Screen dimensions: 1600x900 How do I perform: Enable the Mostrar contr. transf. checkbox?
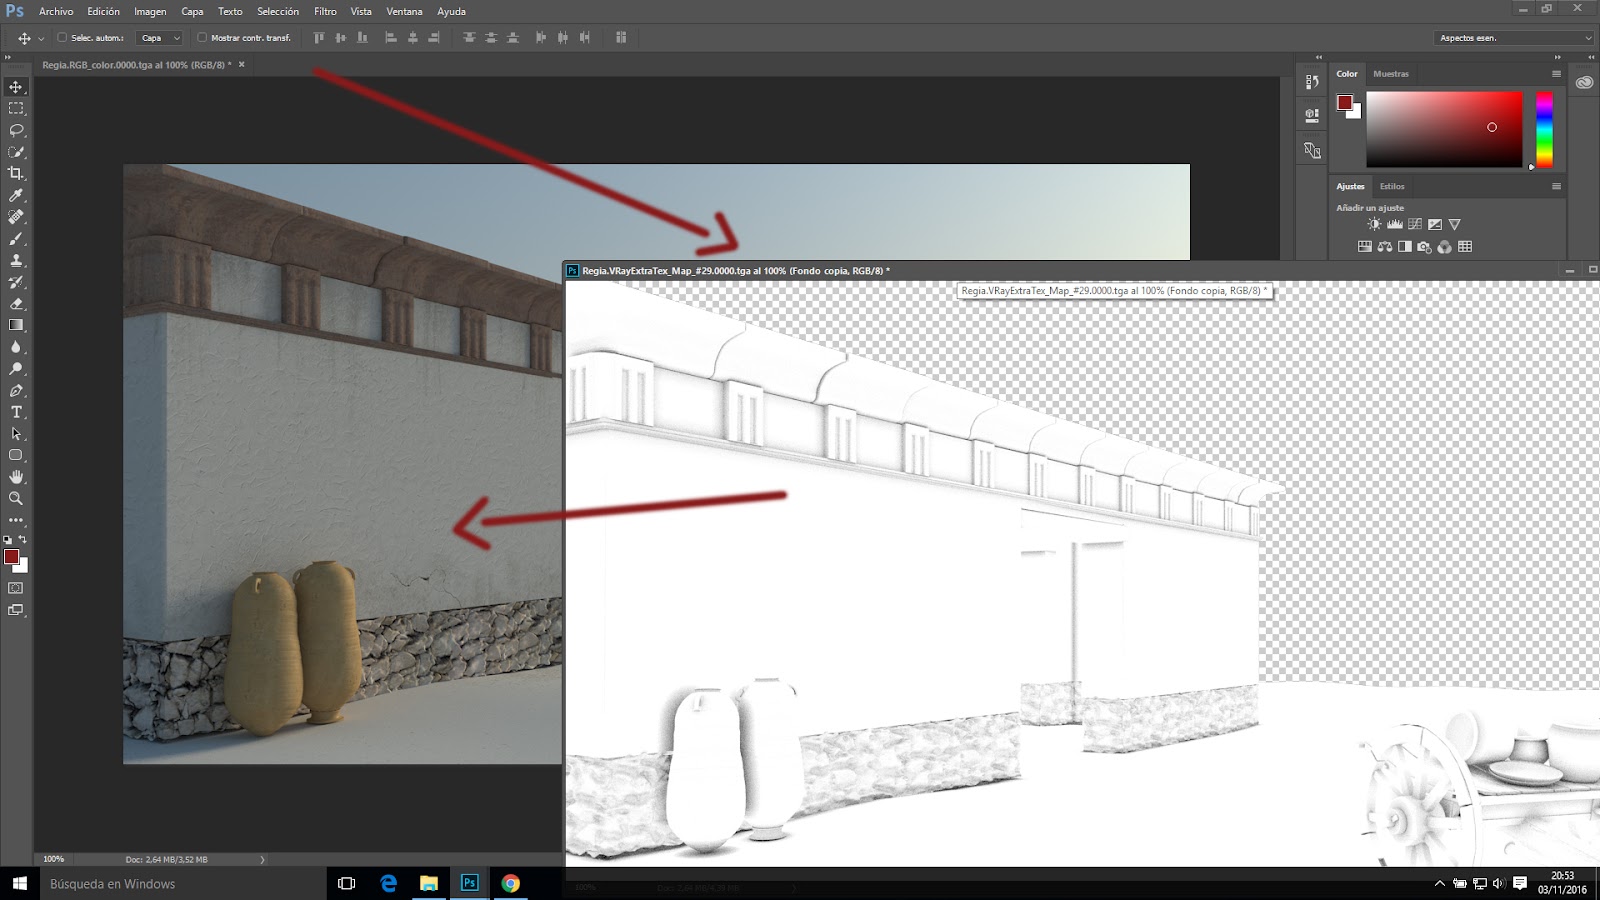pos(202,38)
